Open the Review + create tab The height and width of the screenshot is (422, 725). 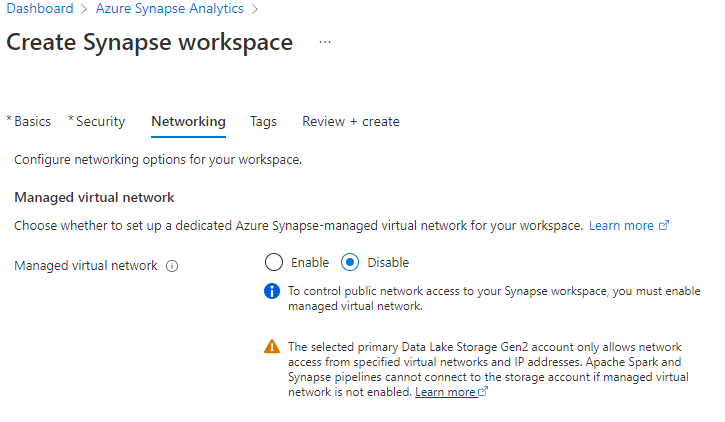coord(351,122)
